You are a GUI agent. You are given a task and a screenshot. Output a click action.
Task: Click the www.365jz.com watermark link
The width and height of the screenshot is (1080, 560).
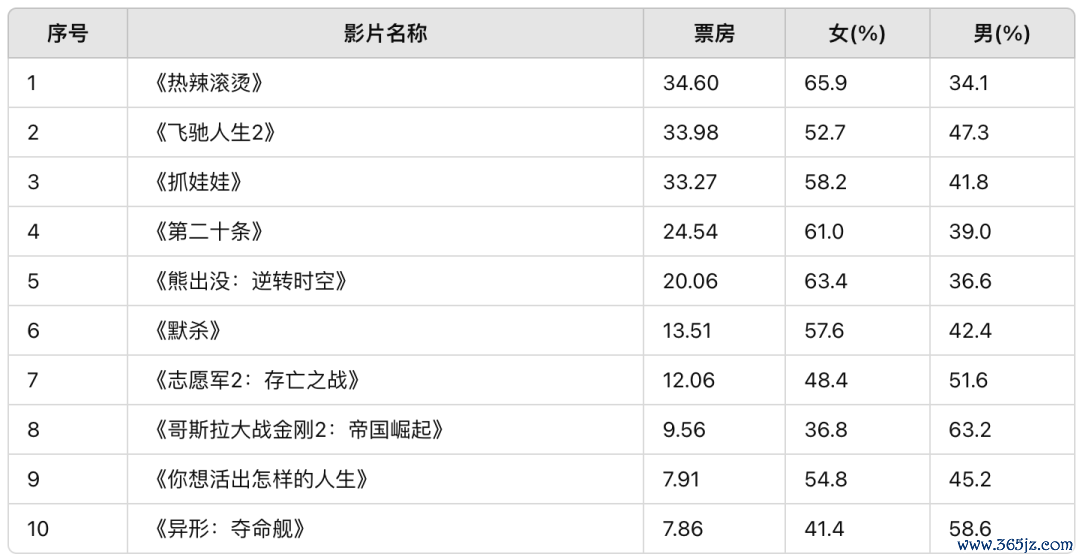pos(1015,545)
